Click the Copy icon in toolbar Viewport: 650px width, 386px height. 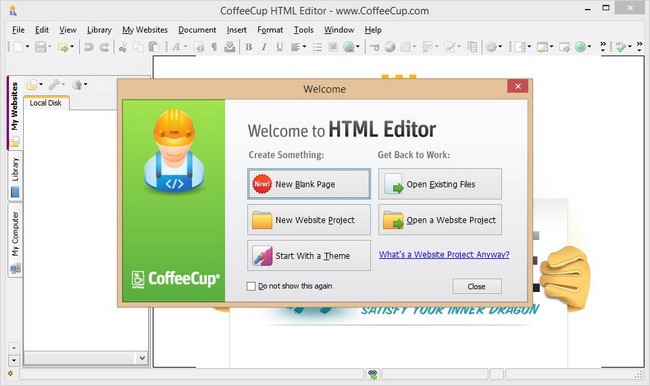click(x=138, y=47)
